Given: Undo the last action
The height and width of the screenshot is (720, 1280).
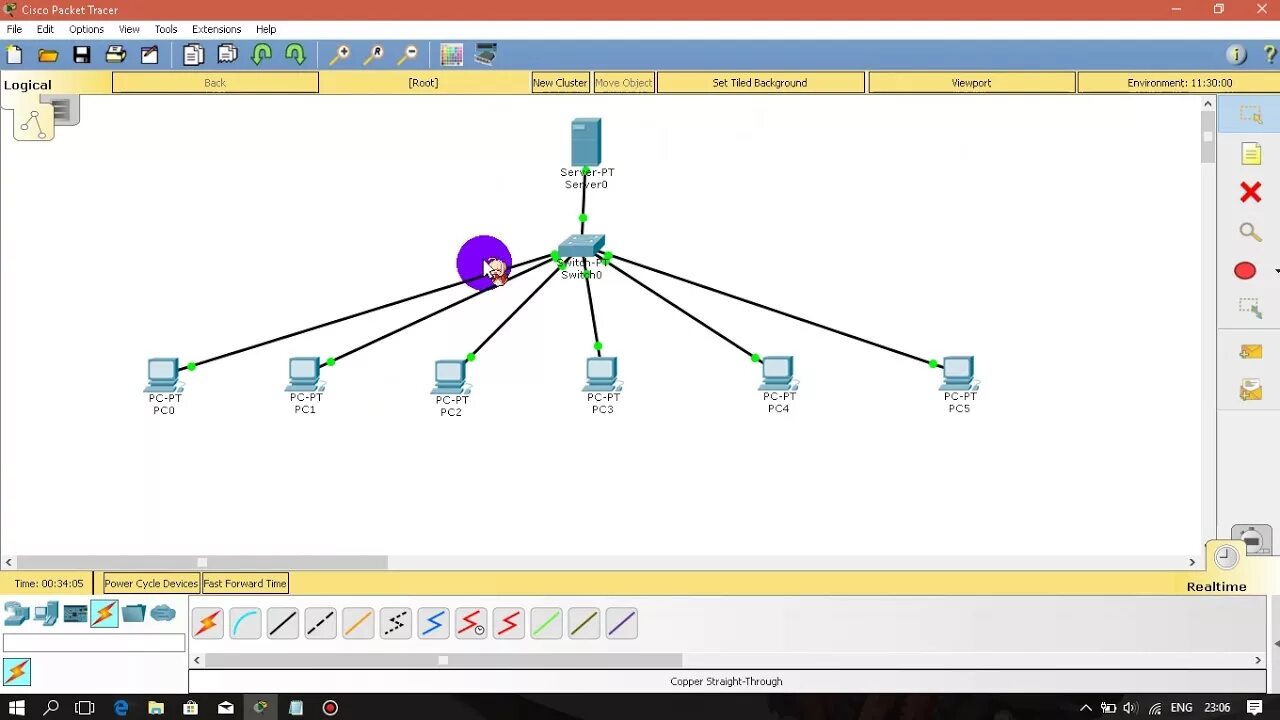Looking at the screenshot, I should [x=262, y=55].
